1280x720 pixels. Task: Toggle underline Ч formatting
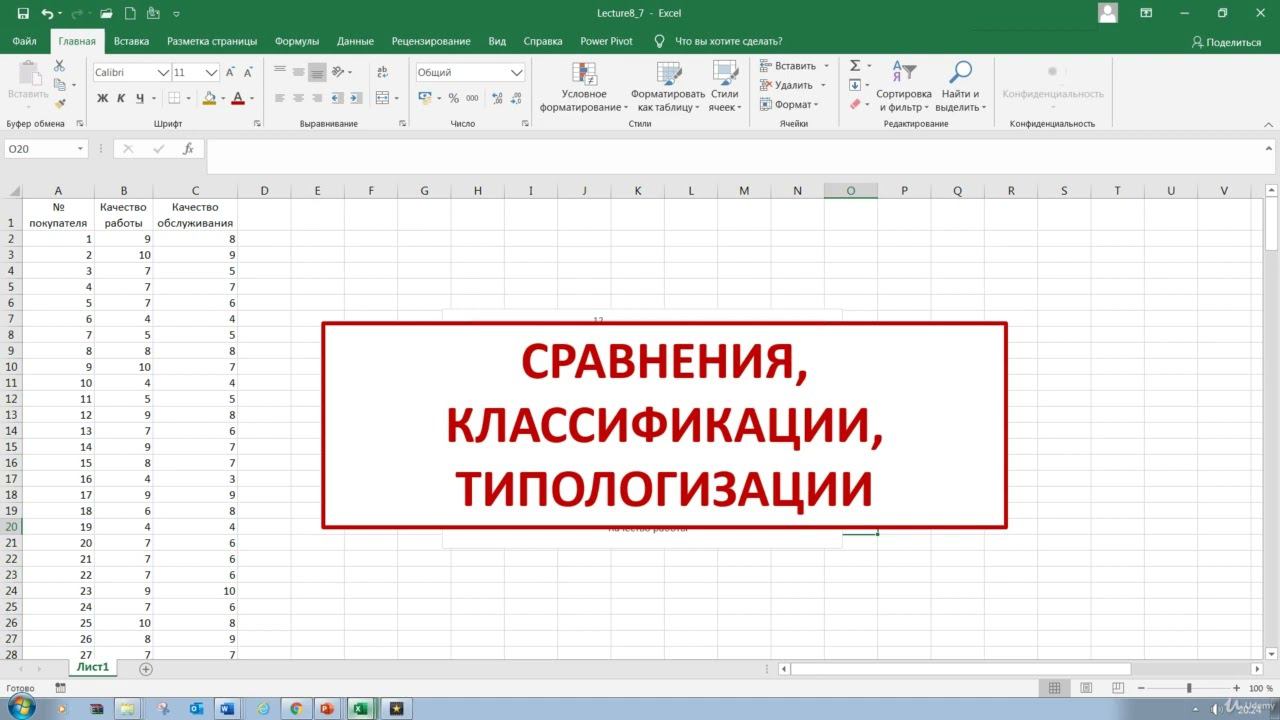point(140,98)
